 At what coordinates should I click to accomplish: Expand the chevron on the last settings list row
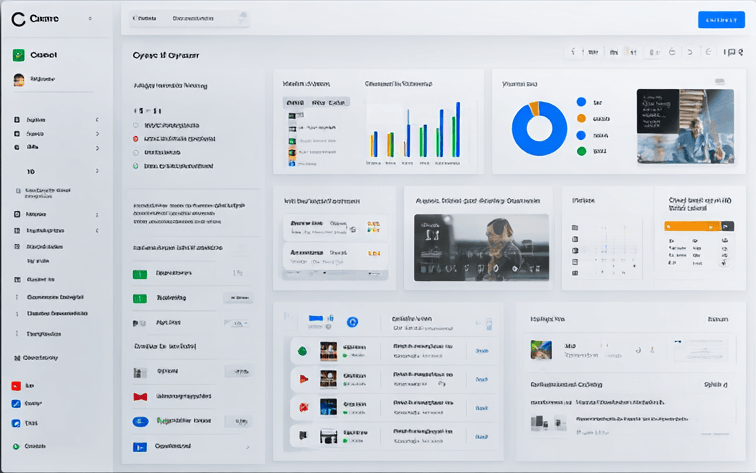click(x=247, y=447)
